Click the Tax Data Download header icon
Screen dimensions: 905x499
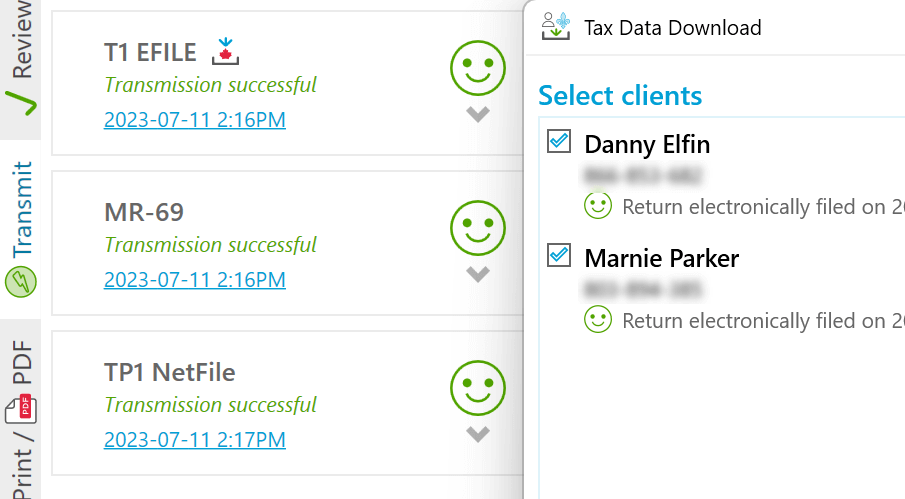tap(556, 27)
